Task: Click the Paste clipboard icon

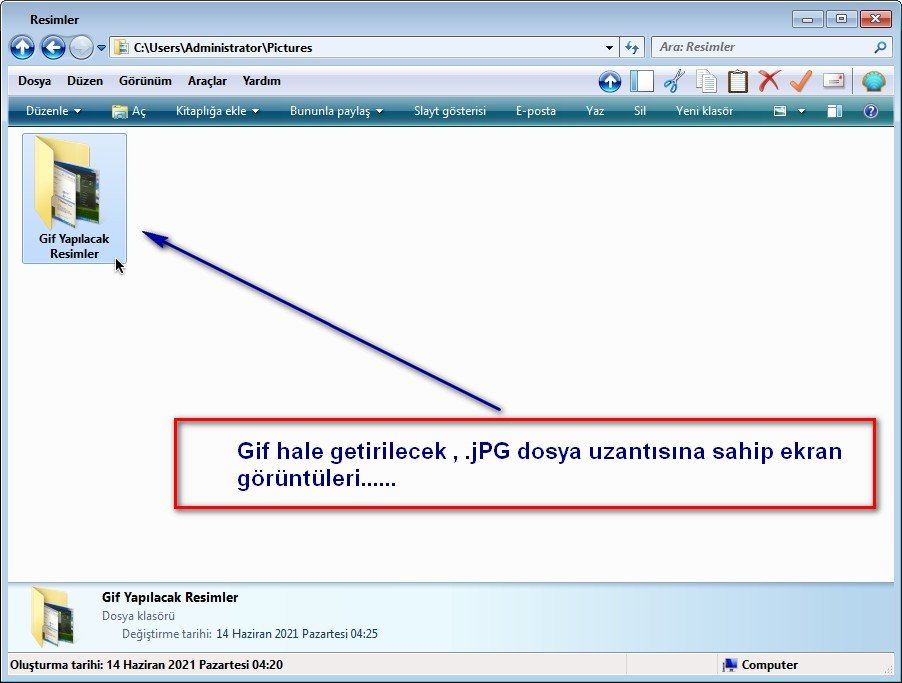Action: [737, 81]
